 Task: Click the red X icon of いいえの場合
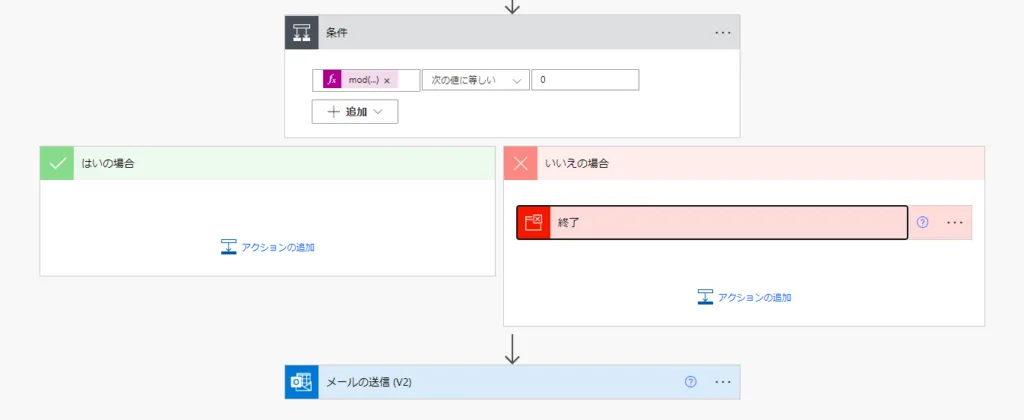(520, 163)
